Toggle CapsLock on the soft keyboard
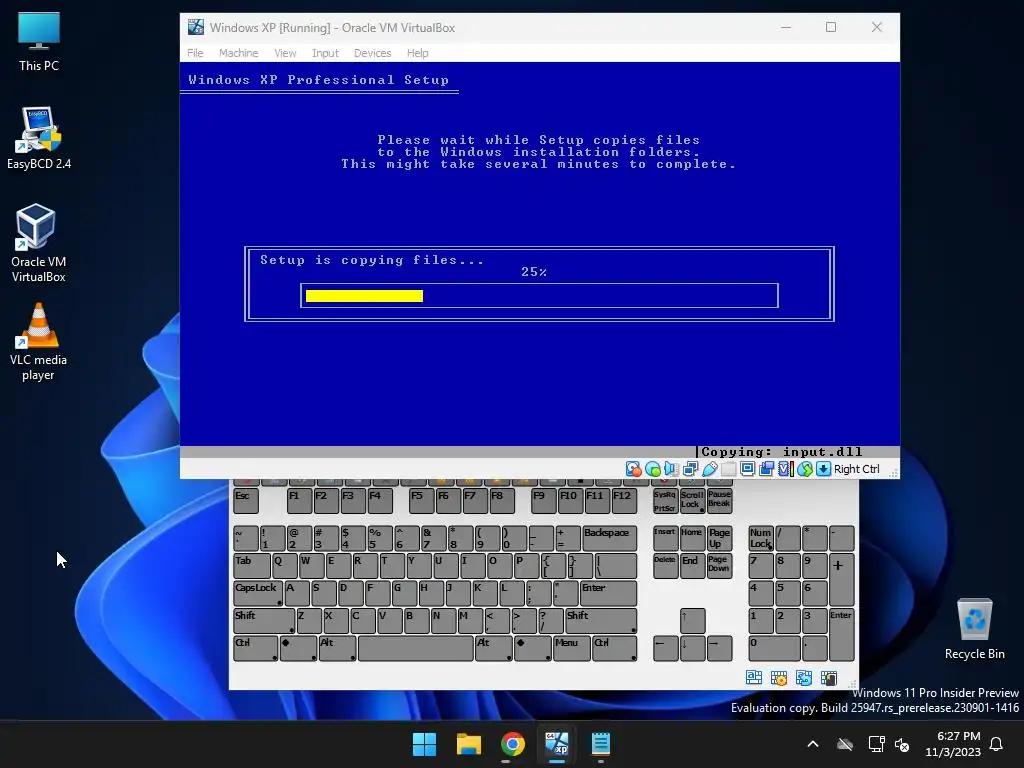 pos(258,593)
